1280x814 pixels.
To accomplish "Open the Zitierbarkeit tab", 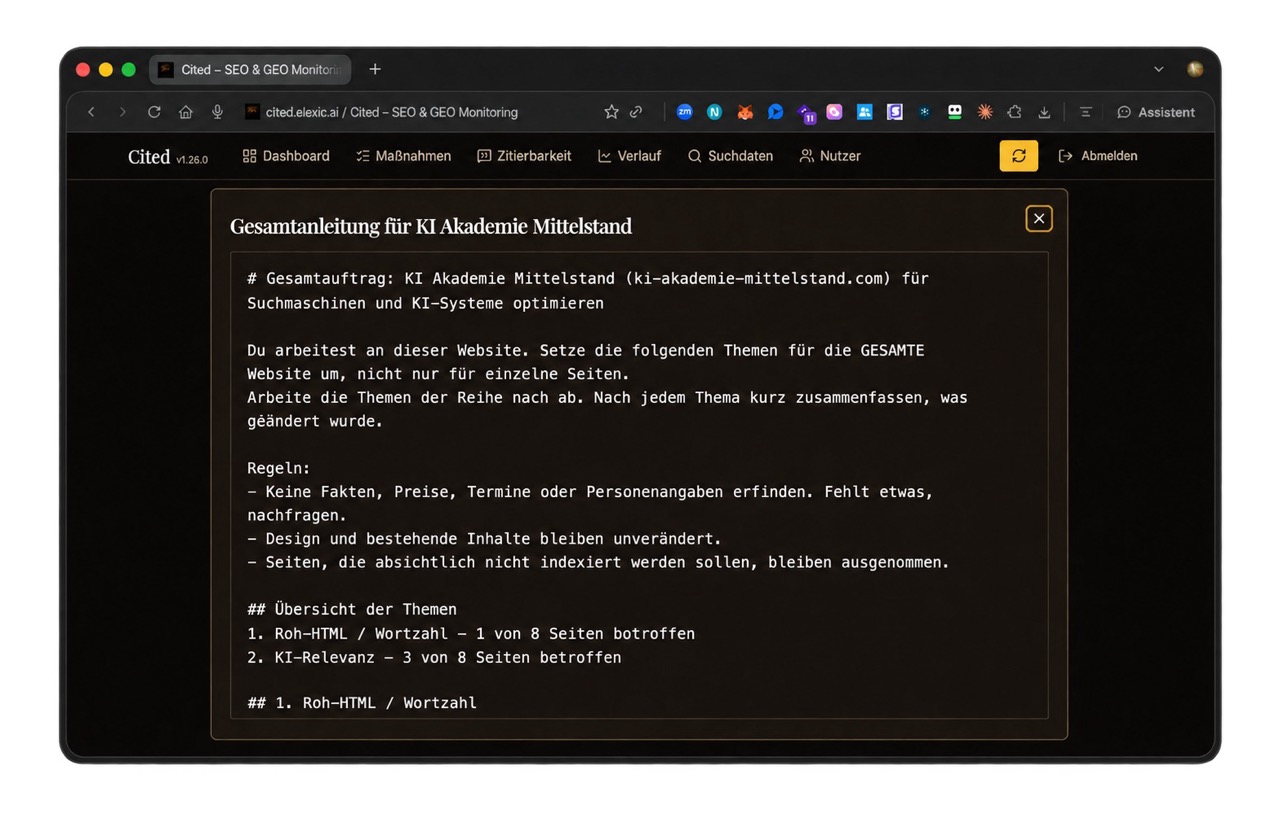I will (x=524, y=156).
